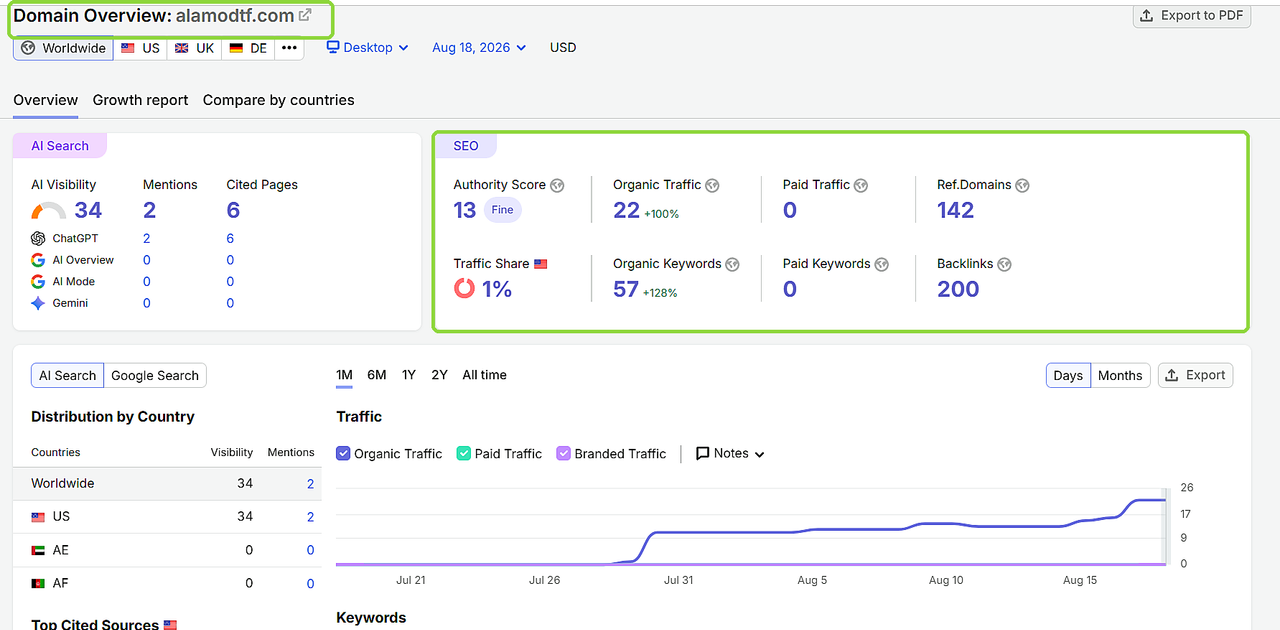Open more regions ellipsis menu

point(289,48)
